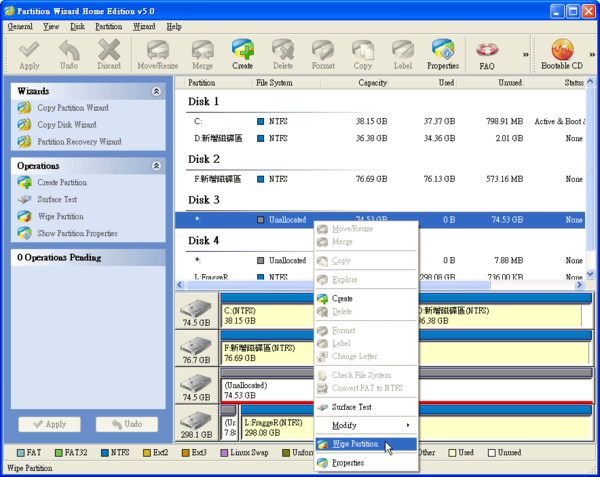Screen dimensions: 600x477
Task: Expand toolbar overflow chevron next to FAQ
Action: point(526,55)
